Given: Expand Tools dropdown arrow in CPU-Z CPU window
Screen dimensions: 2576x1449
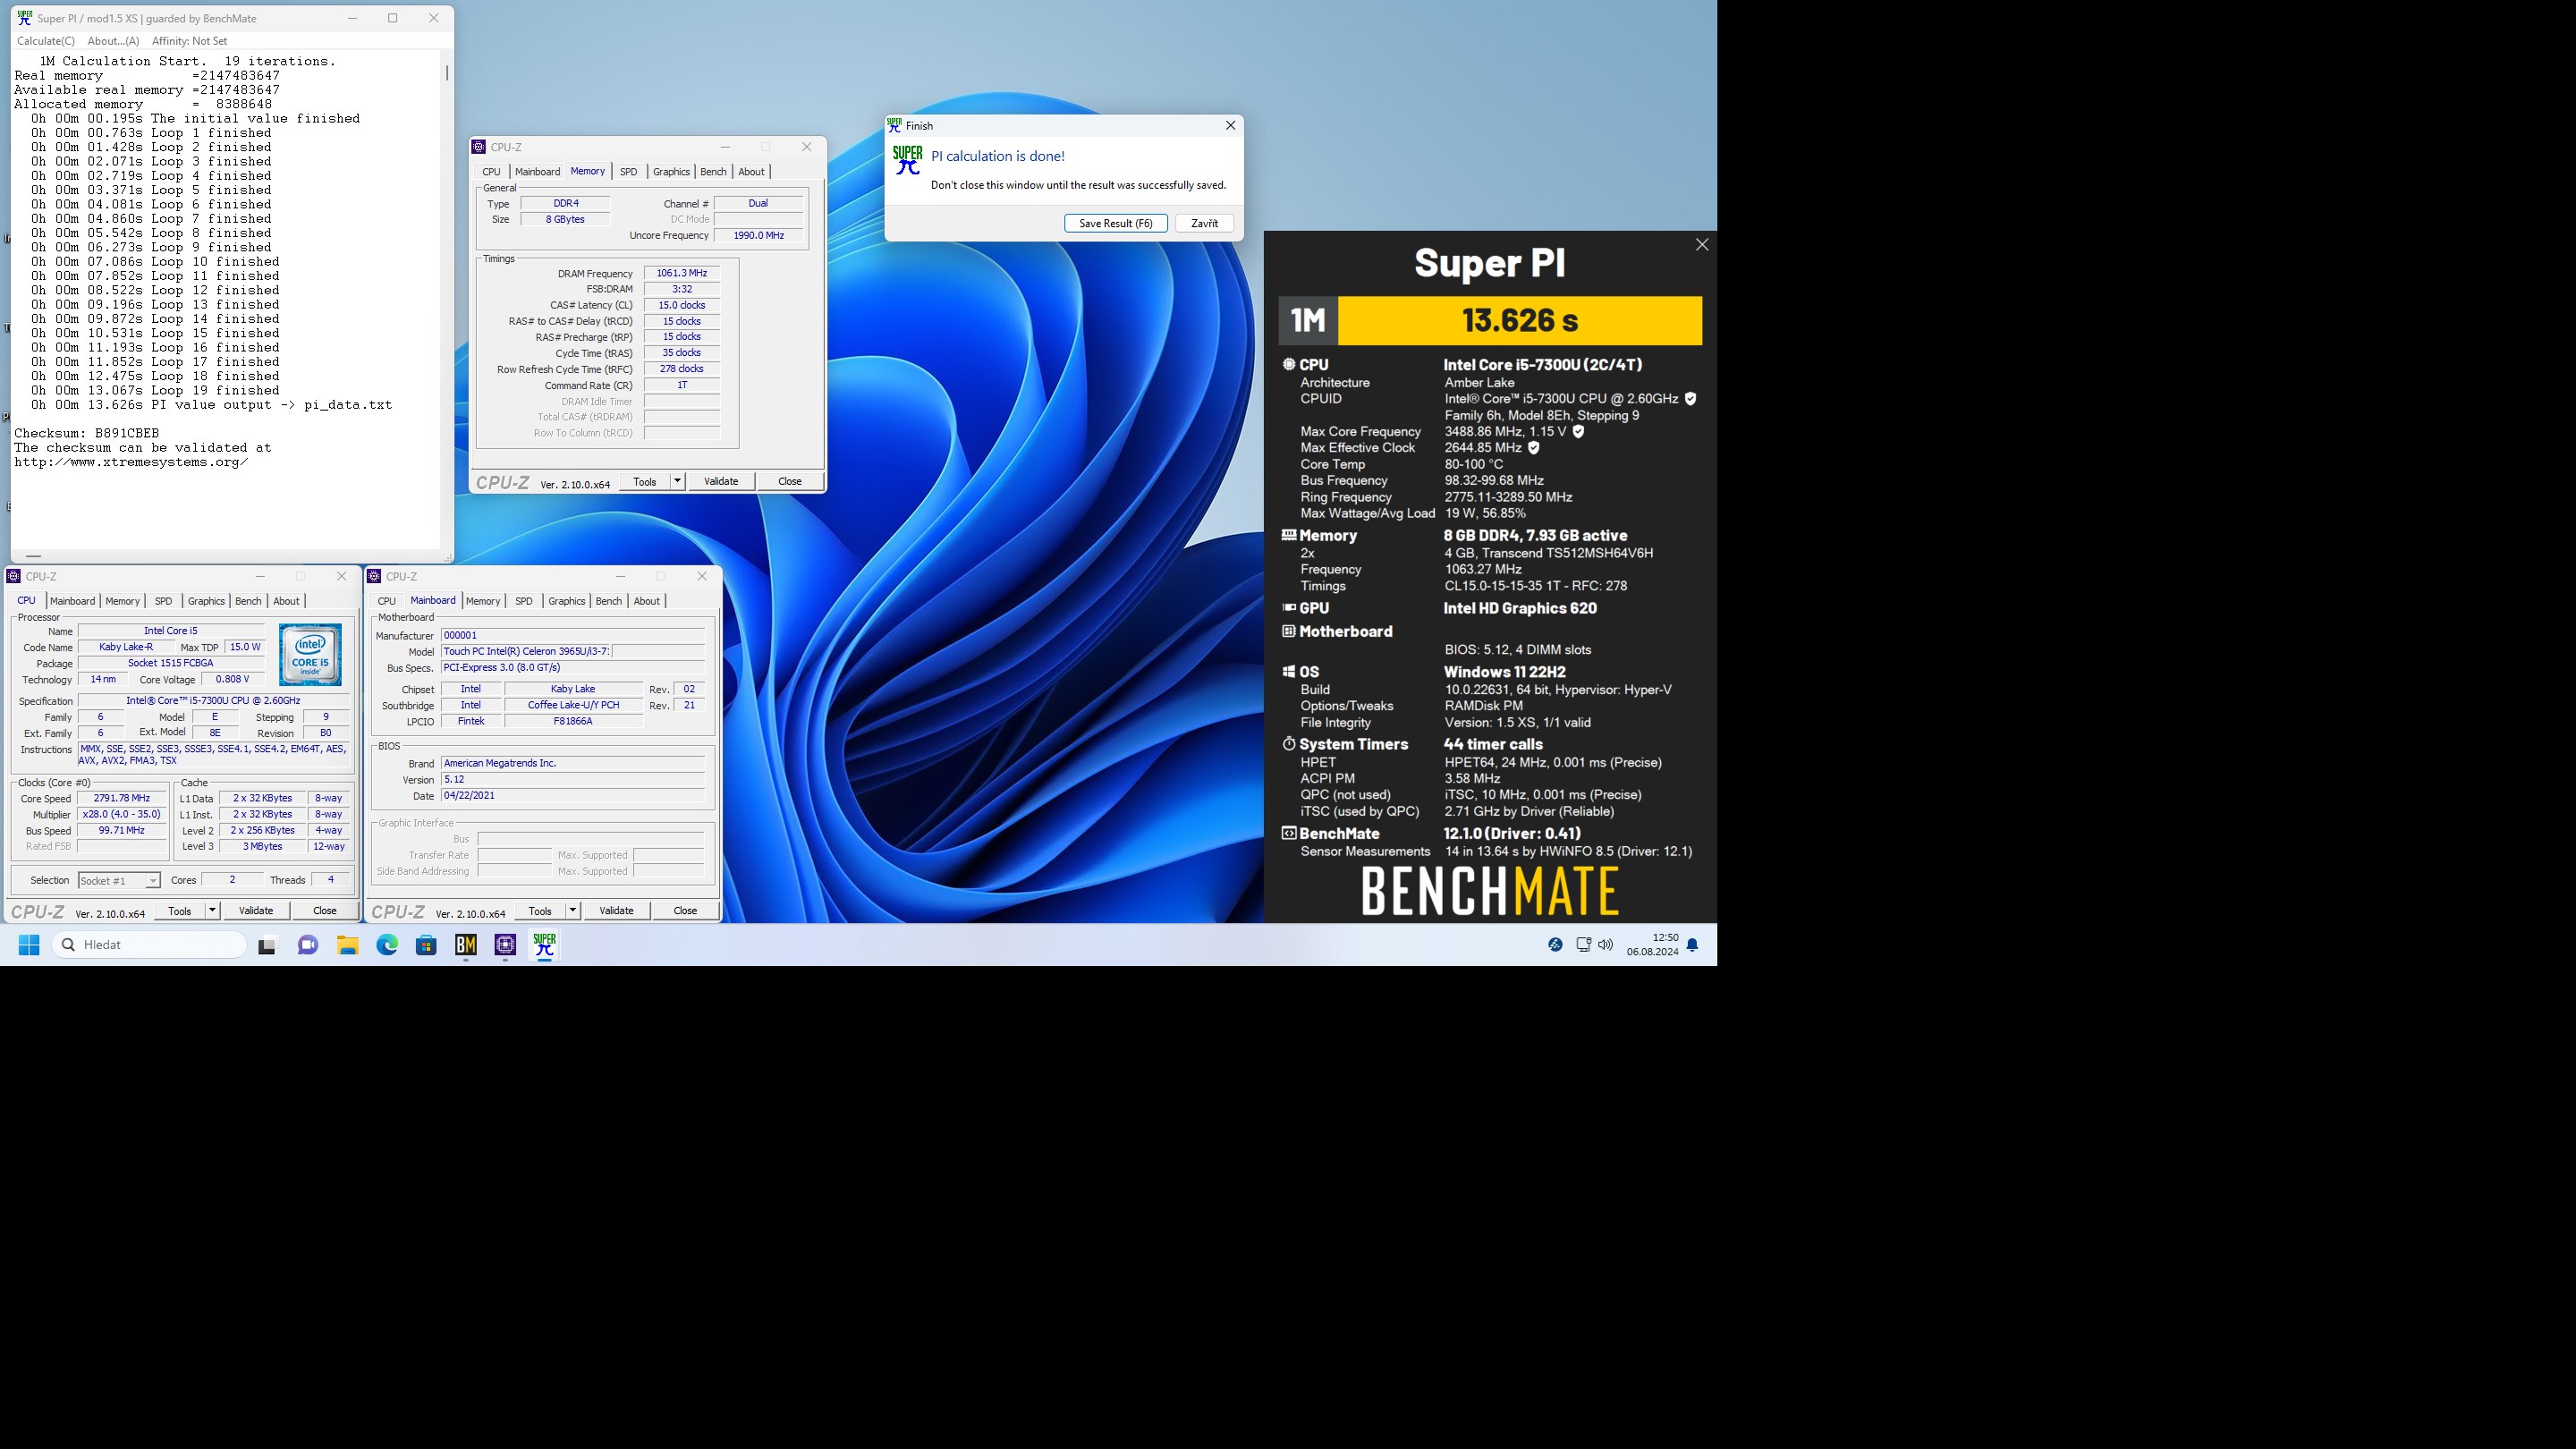Looking at the screenshot, I should [x=212, y=911].
